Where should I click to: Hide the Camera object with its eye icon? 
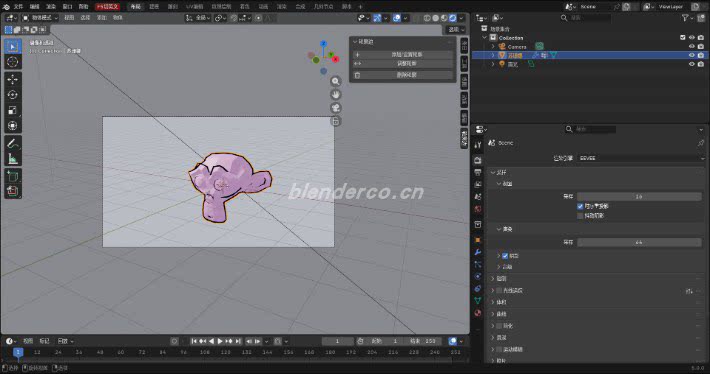[691, 47]
